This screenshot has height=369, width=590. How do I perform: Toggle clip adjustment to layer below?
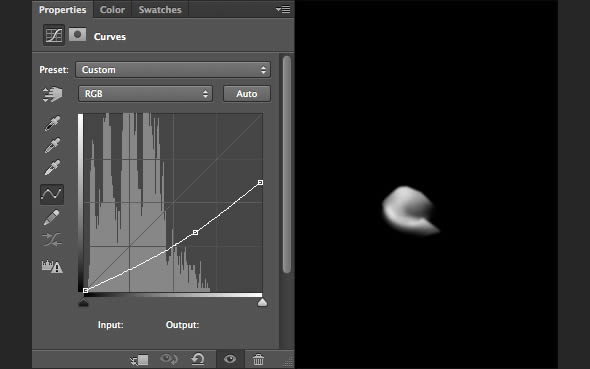click(139, 360)
